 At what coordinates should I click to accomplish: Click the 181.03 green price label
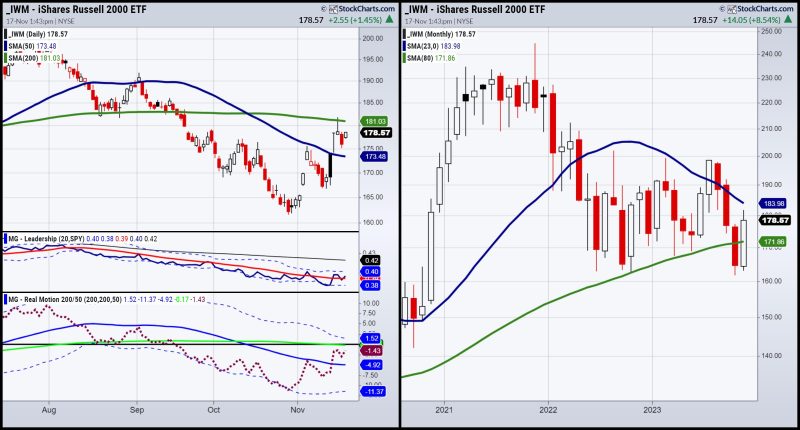(375, 121)
